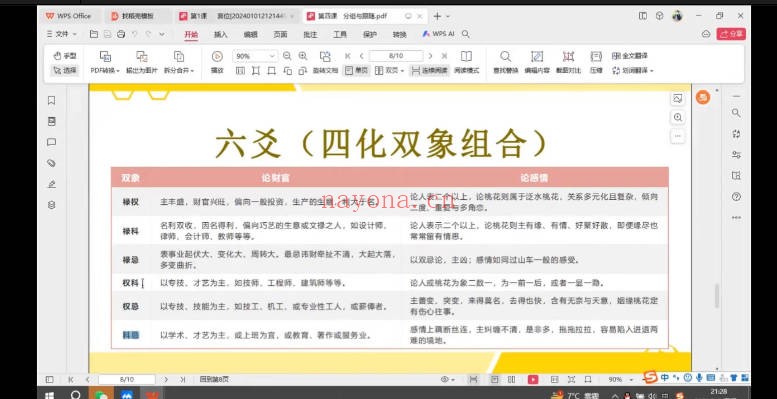Open the Split and Merge (拆分合并) dropdown

179,62
